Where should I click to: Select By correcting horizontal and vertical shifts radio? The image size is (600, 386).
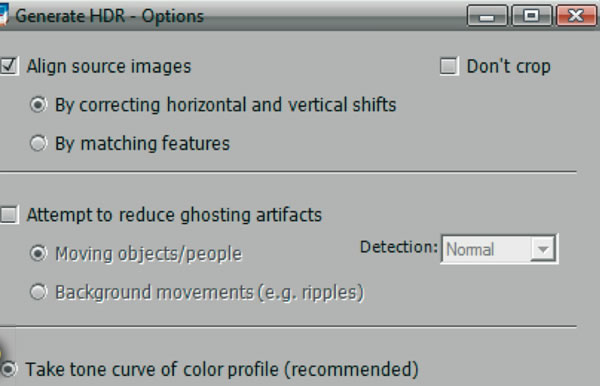pos(38,105)
